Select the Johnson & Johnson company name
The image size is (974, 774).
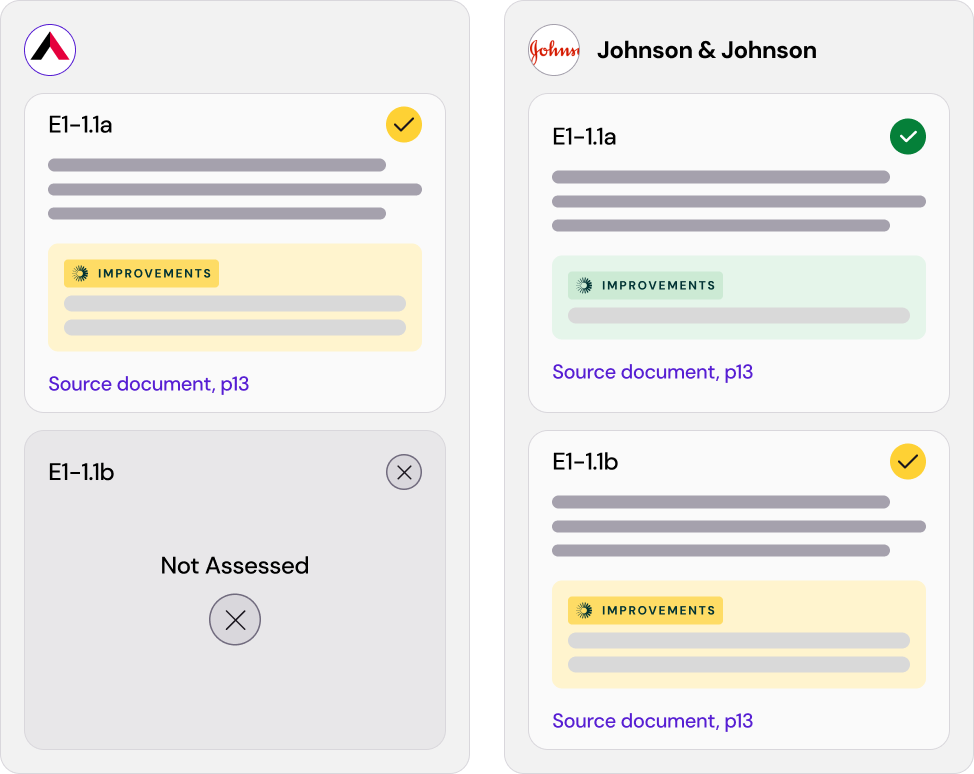point(706,50)
